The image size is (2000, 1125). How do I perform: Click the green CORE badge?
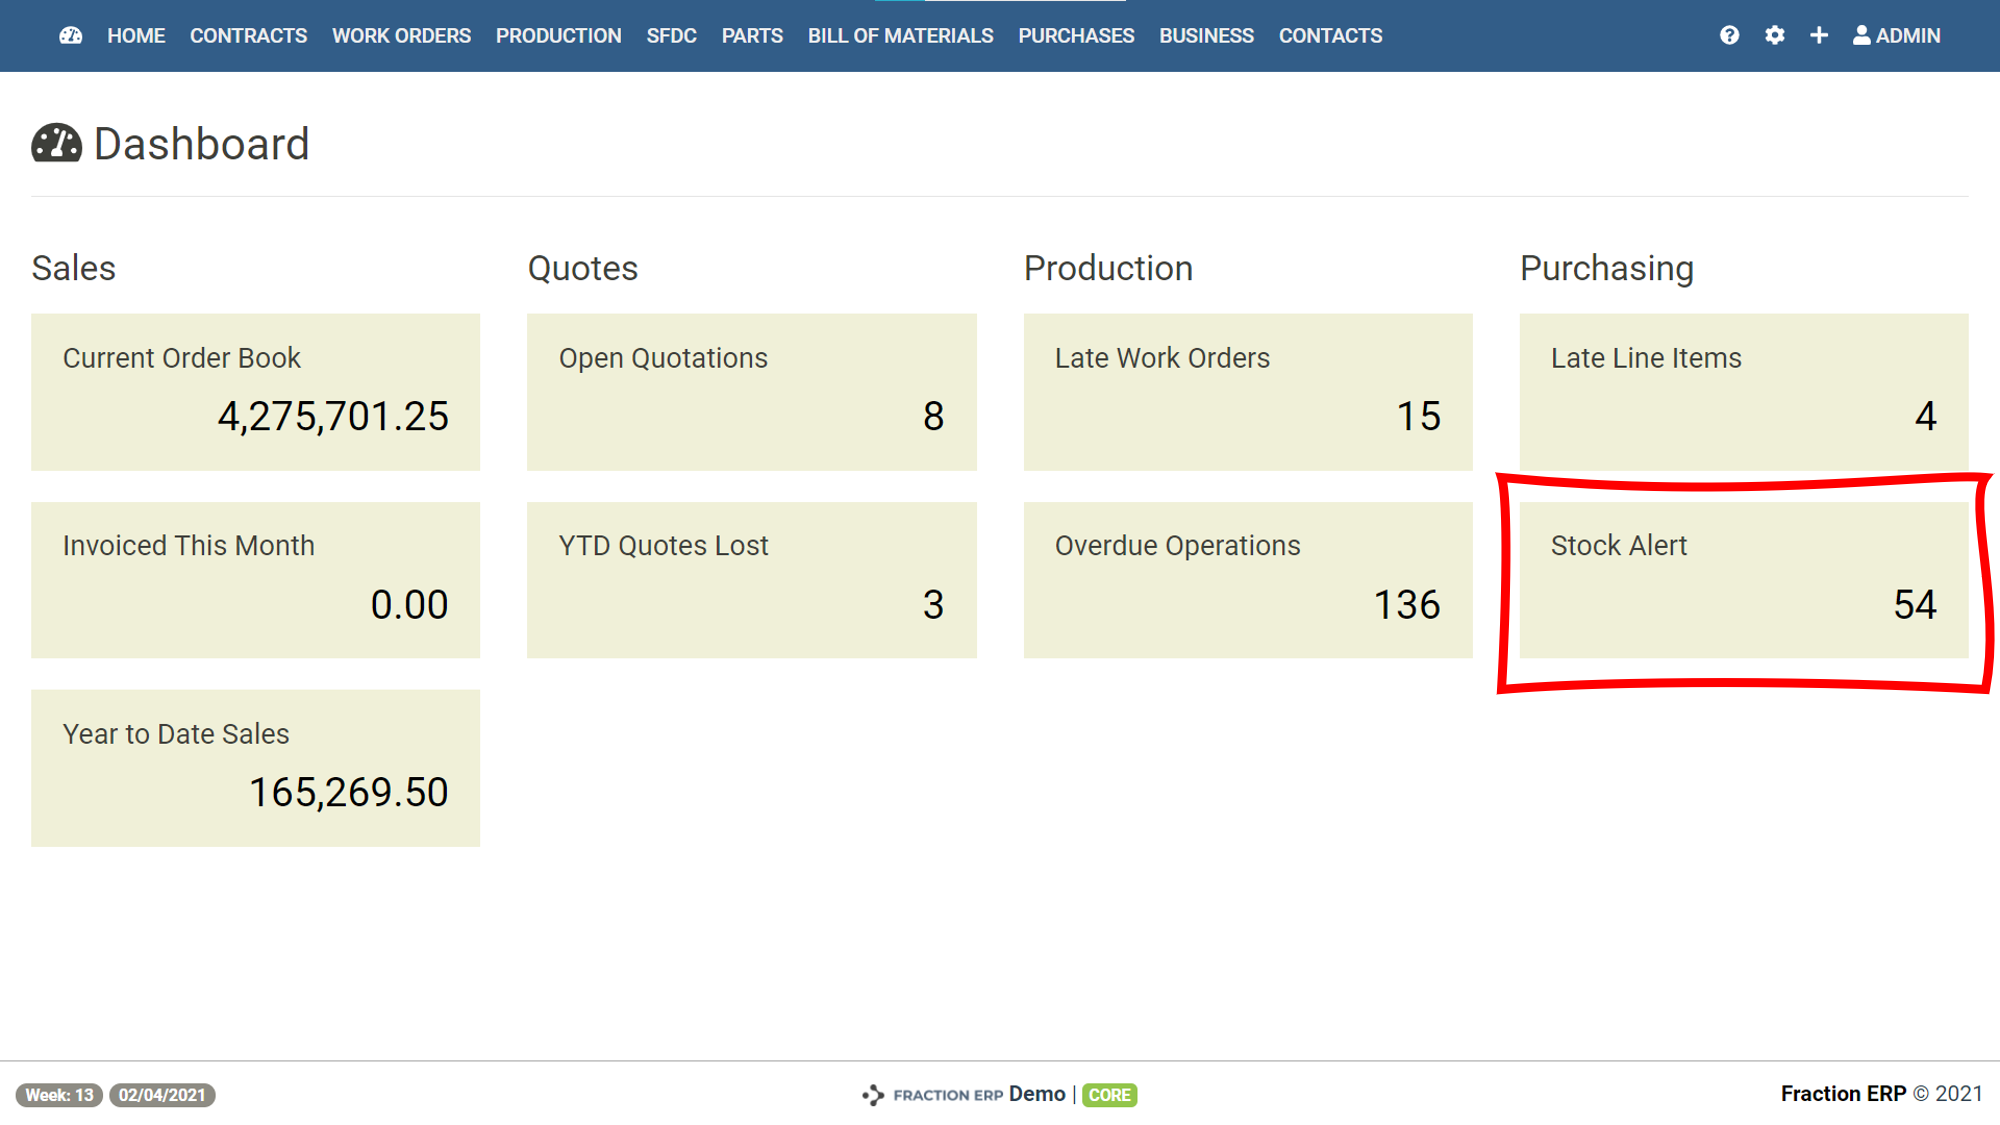click(1109, 1095)
